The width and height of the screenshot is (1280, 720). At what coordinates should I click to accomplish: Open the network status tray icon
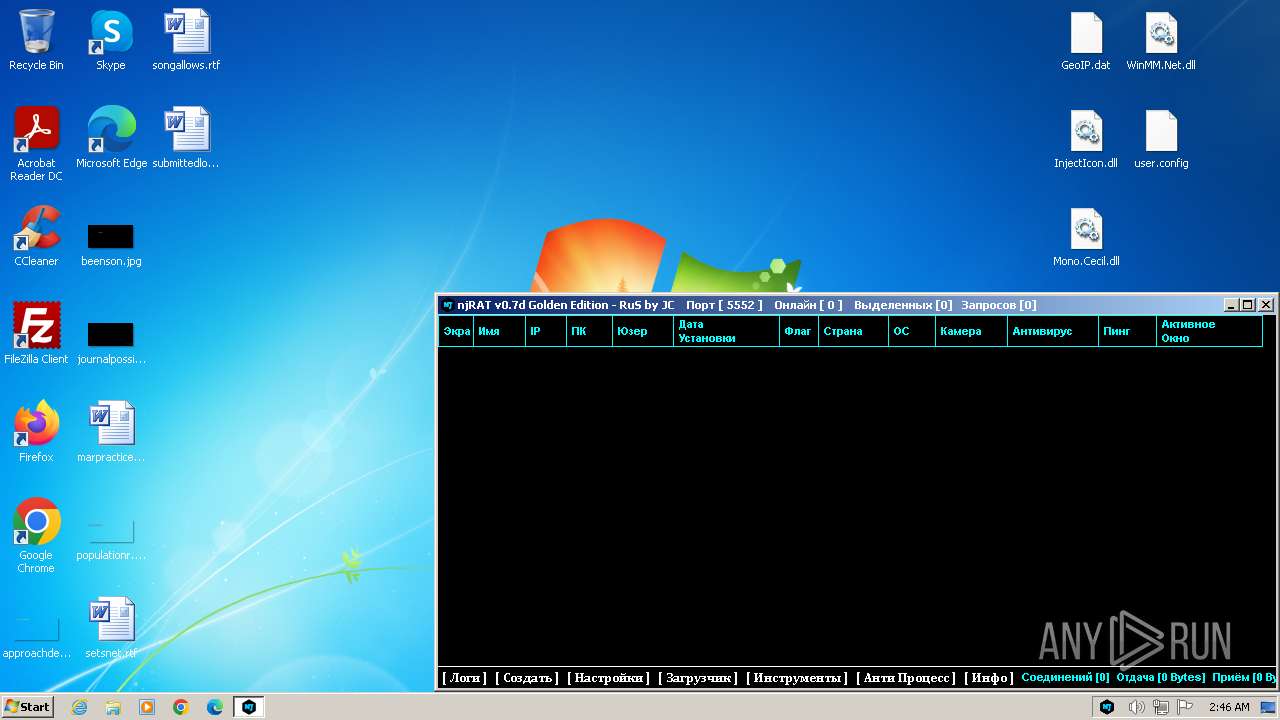(1161, 707)
